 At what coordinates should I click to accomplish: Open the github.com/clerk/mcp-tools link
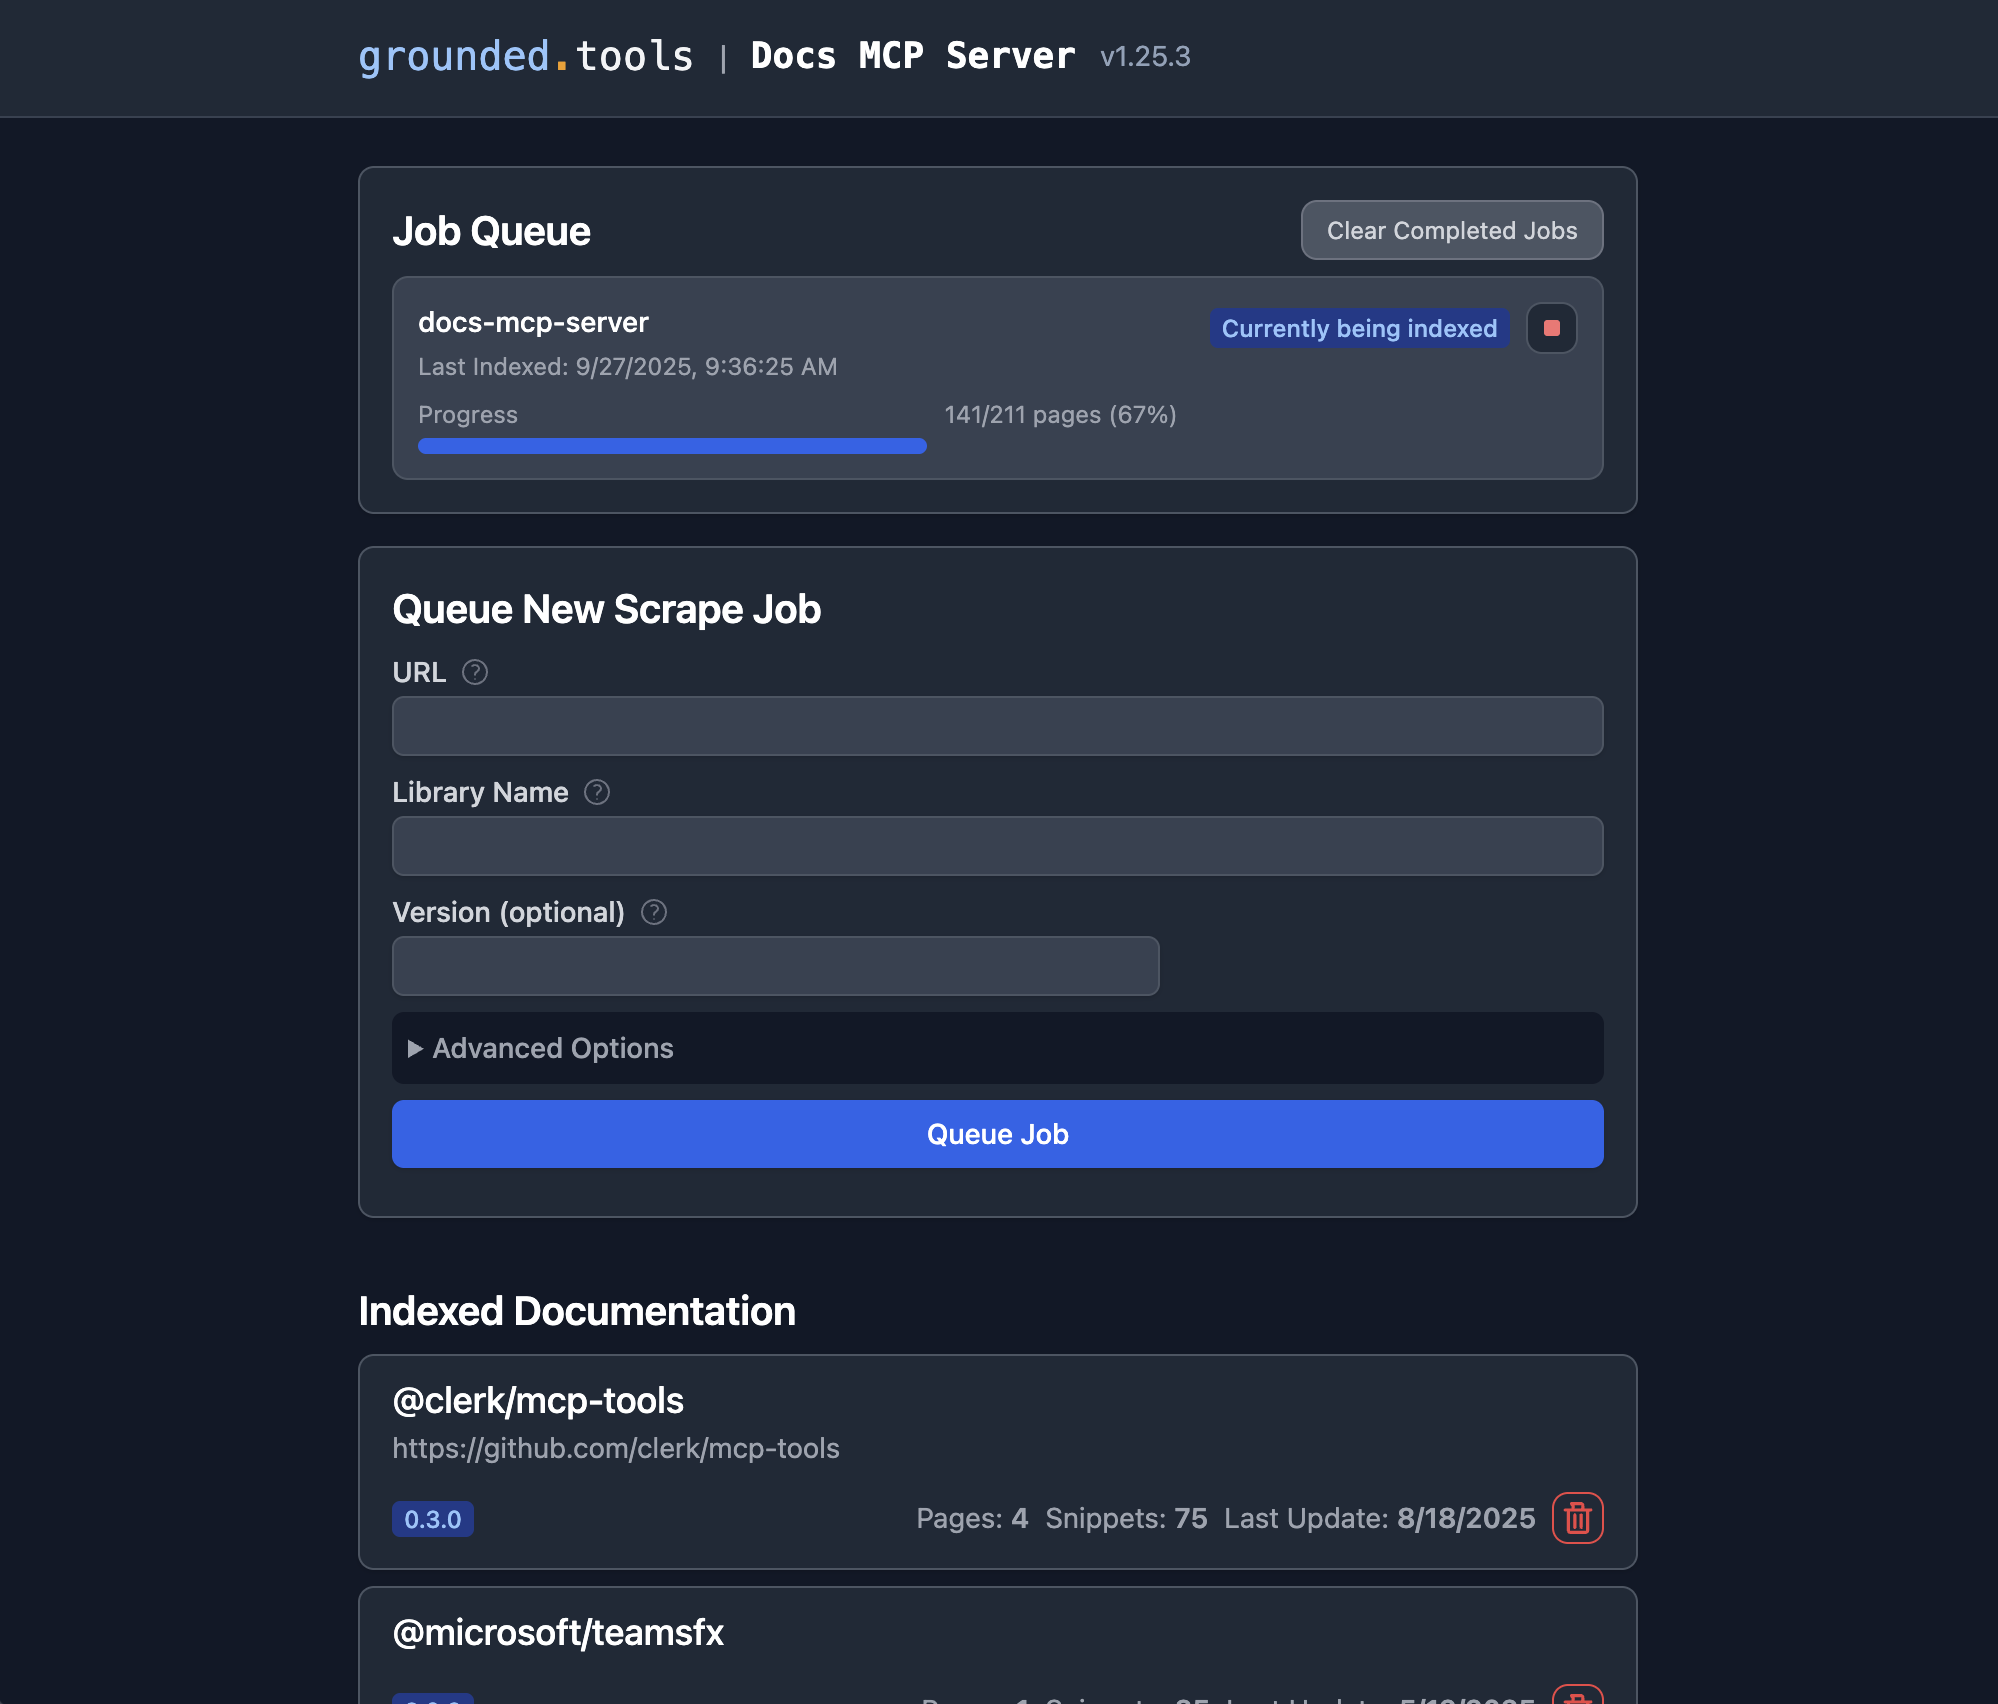pos(616,1448)
